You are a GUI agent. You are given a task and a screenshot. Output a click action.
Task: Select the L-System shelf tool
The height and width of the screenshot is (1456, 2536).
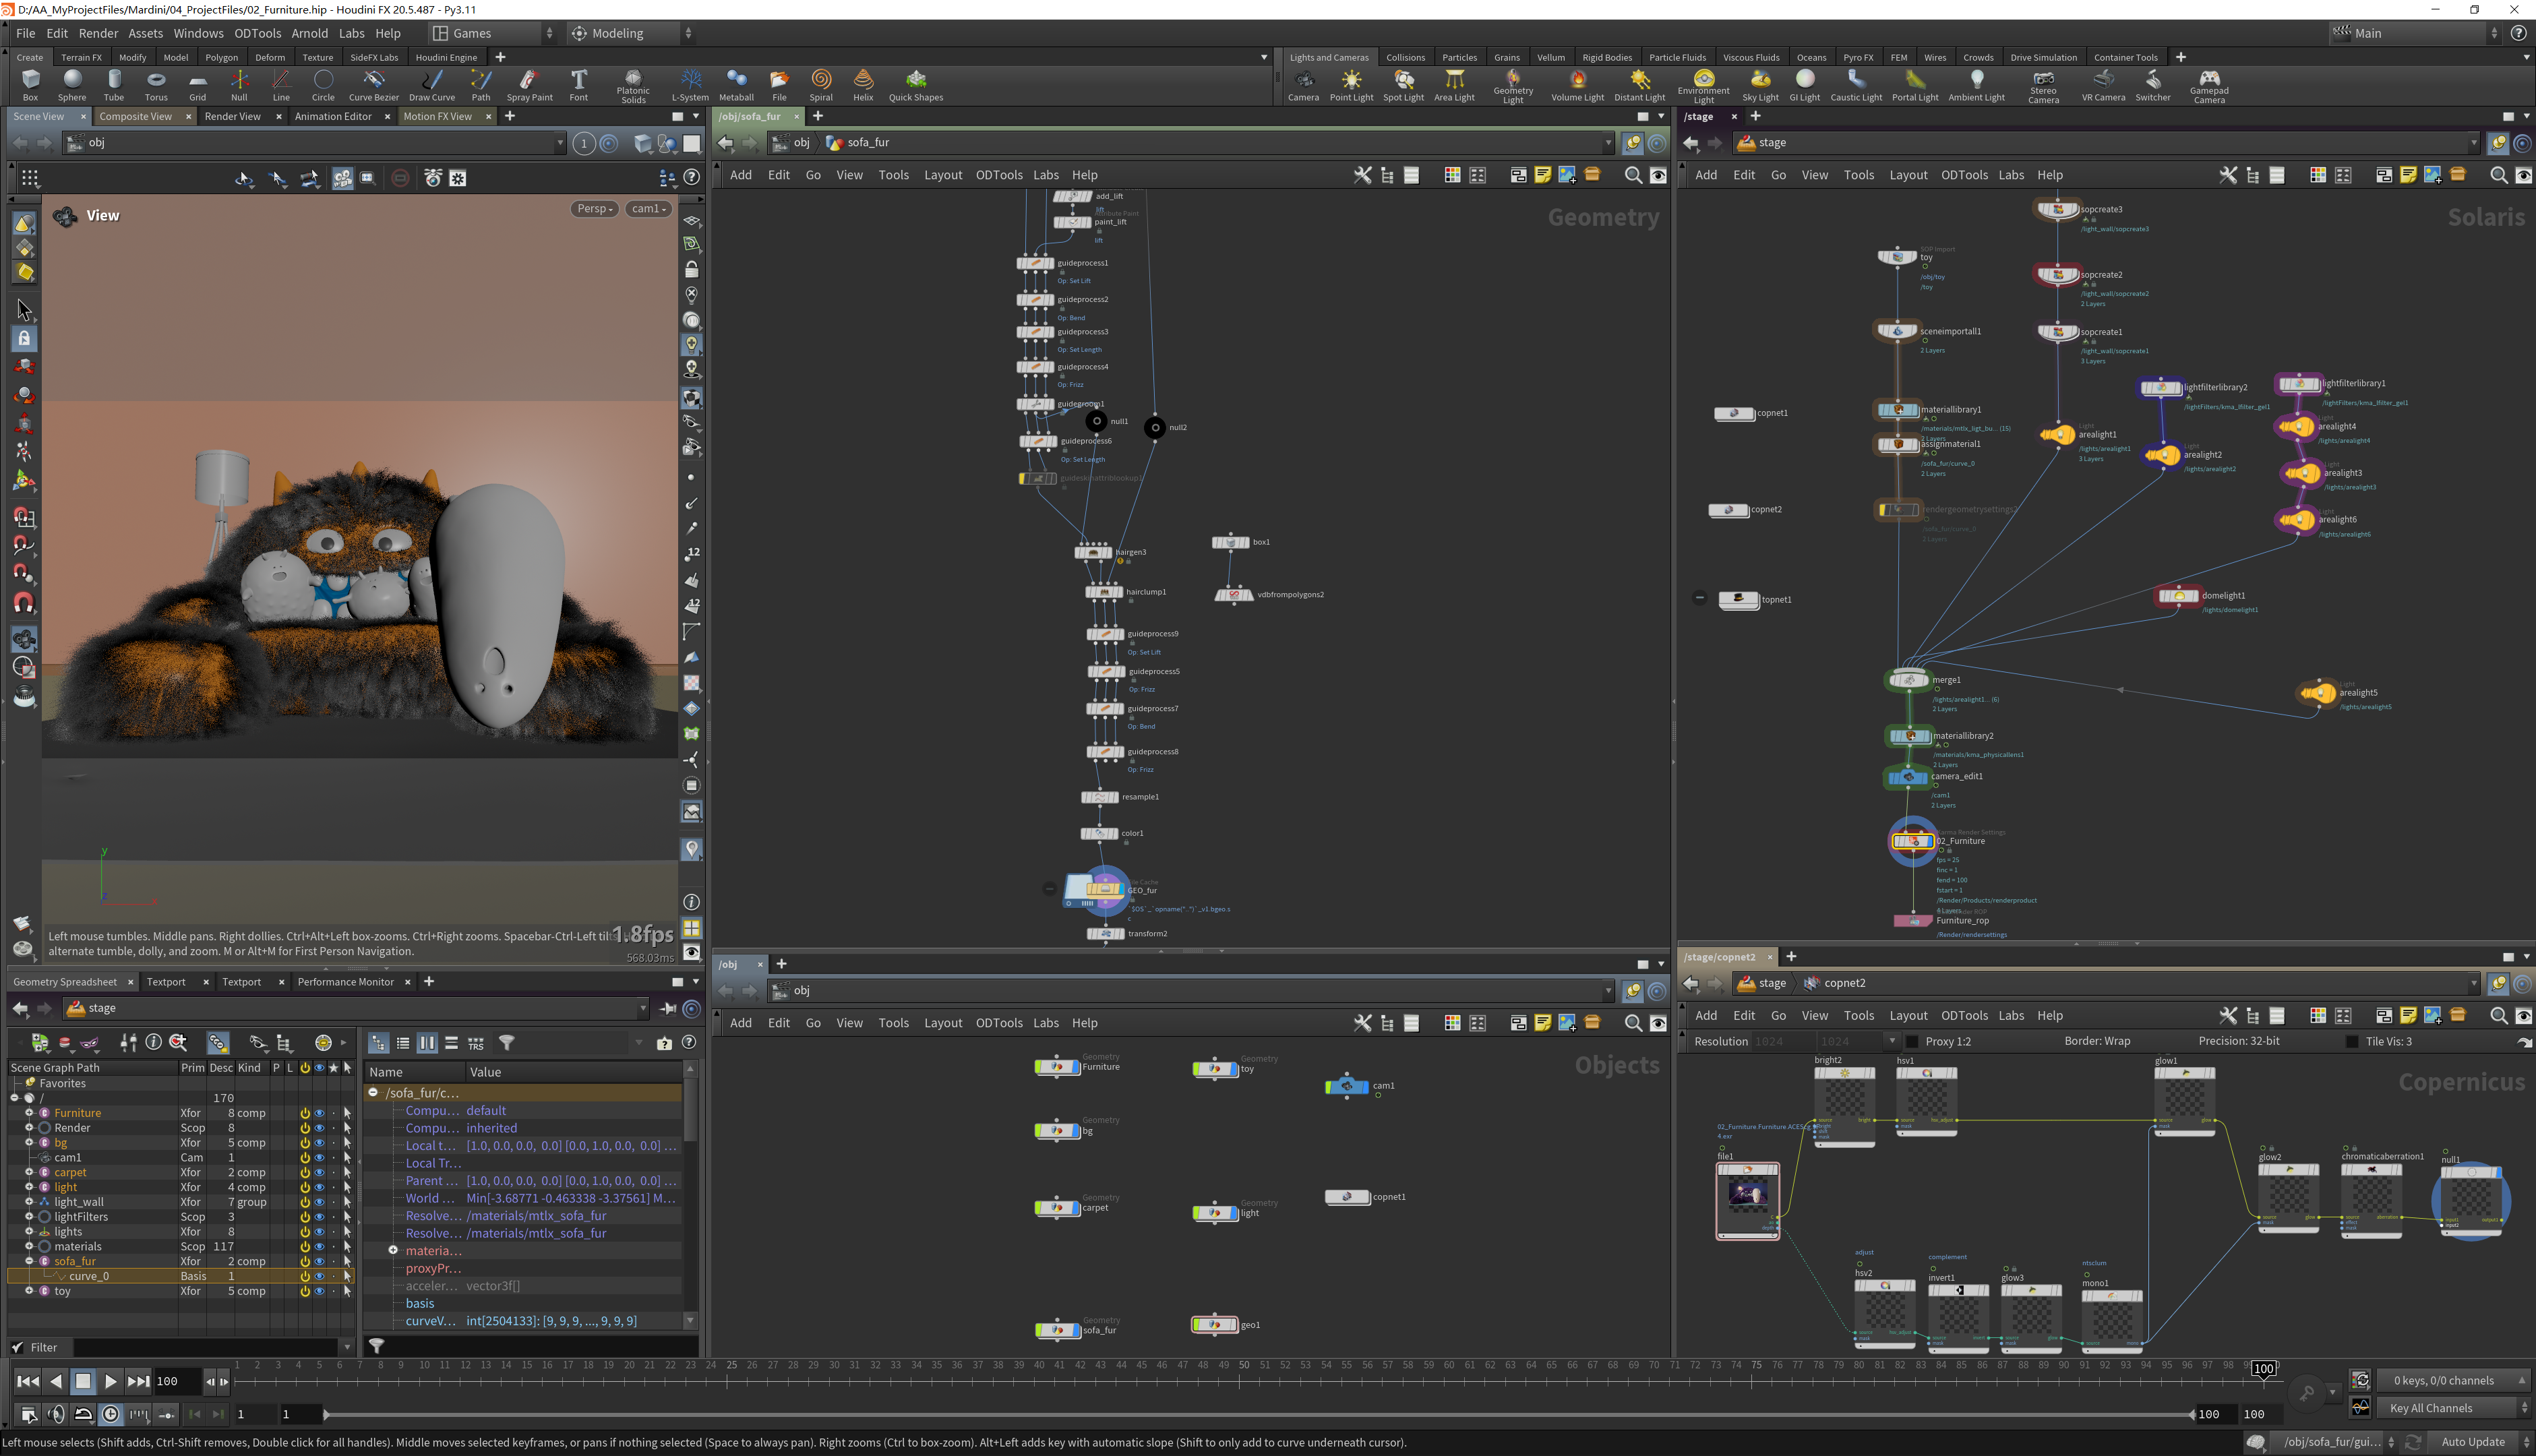[x=690, y=85]
